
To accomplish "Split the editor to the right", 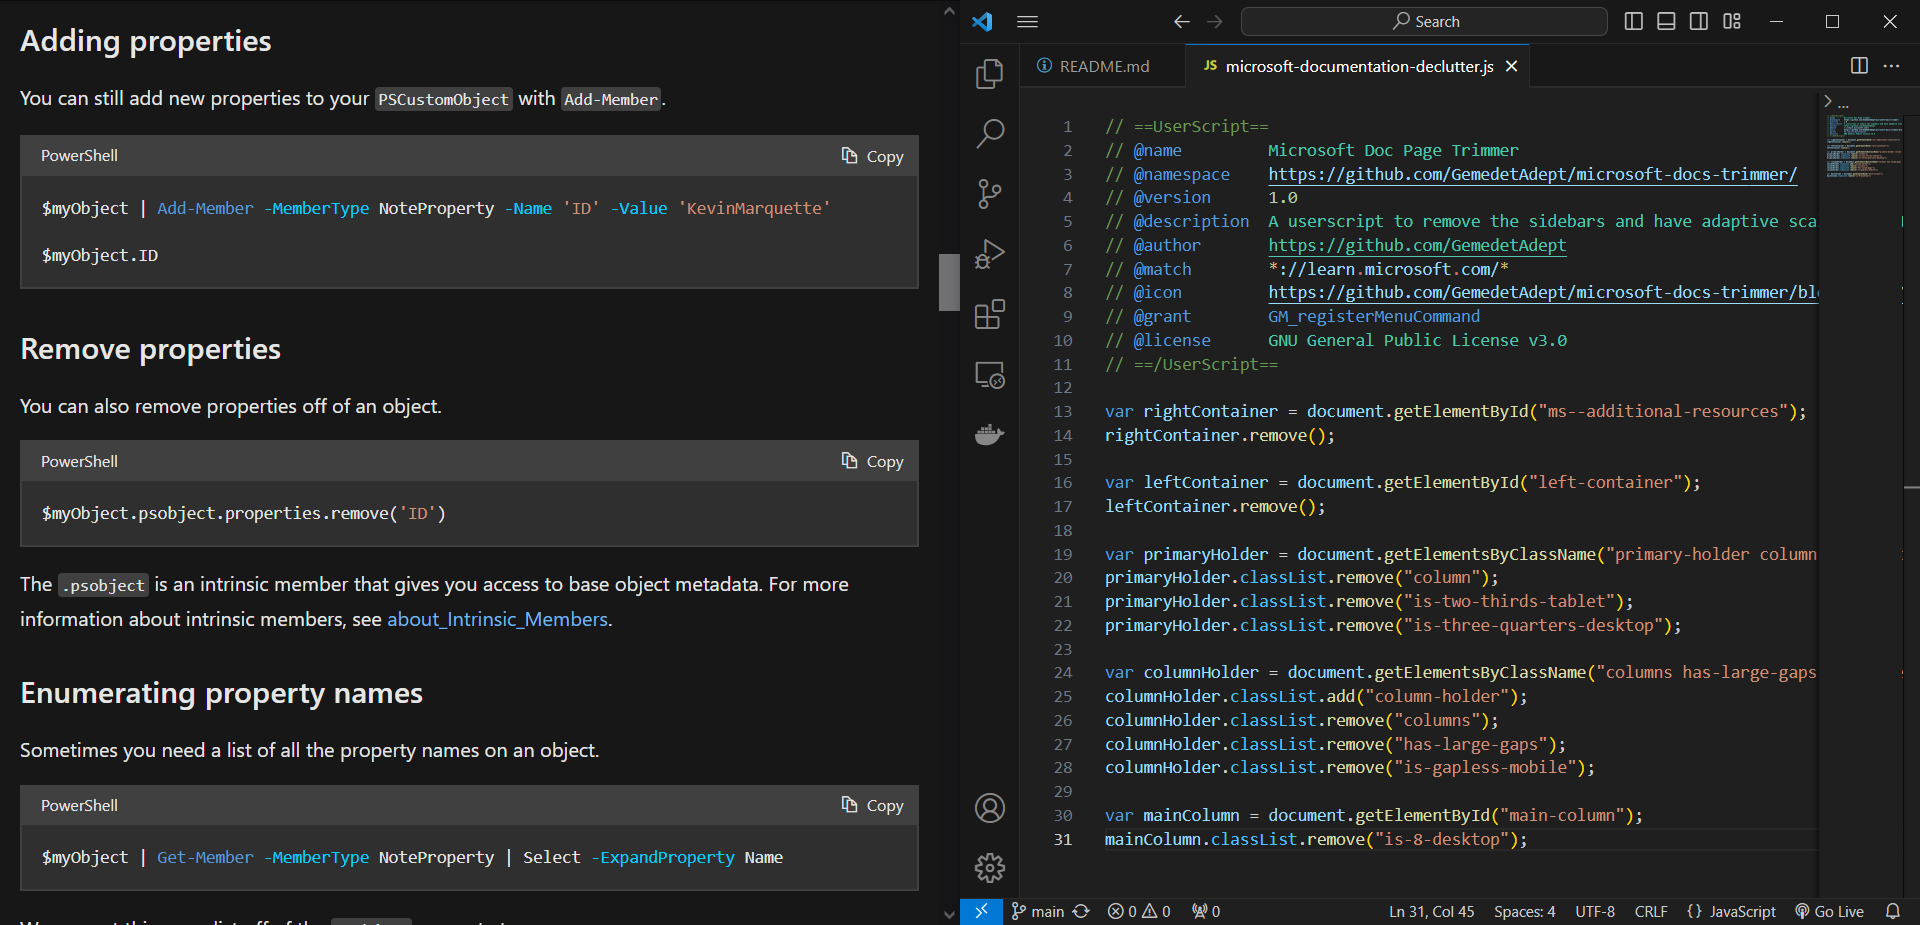I will pyautogui.click(x=1859, y=65).
